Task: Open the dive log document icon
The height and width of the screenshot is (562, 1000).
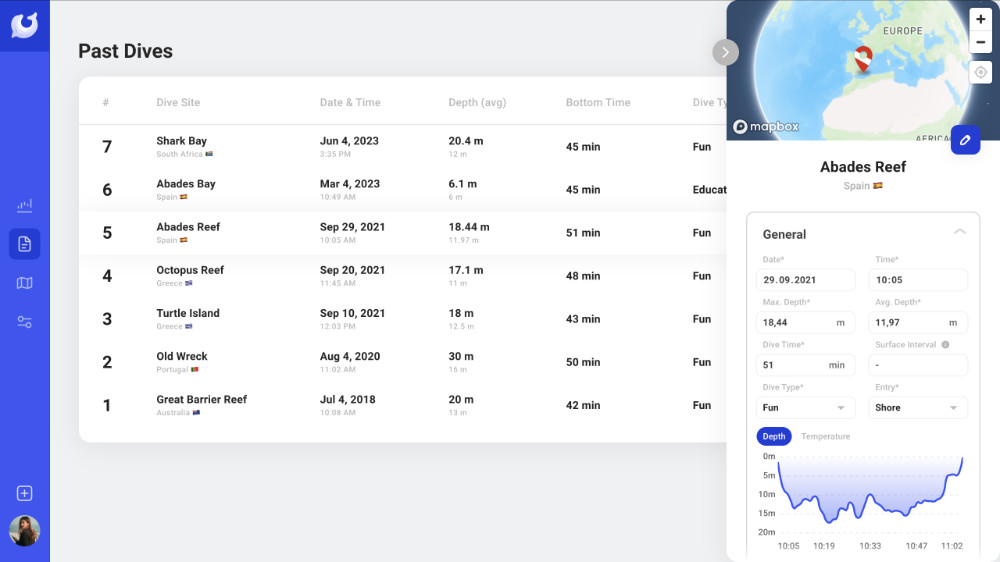Action: [25, 244]
